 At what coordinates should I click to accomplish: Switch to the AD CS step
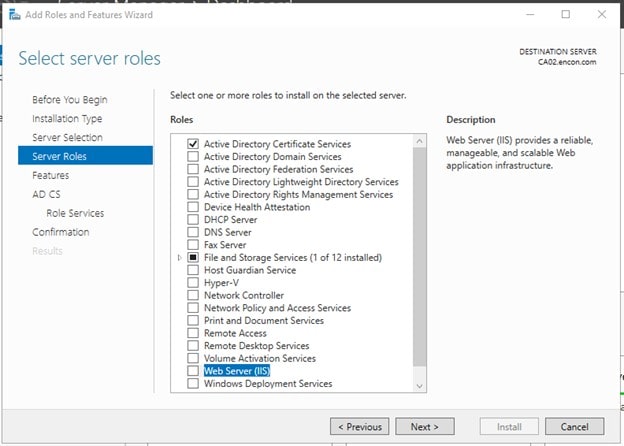pyautogui.click(x=46, y=194)
